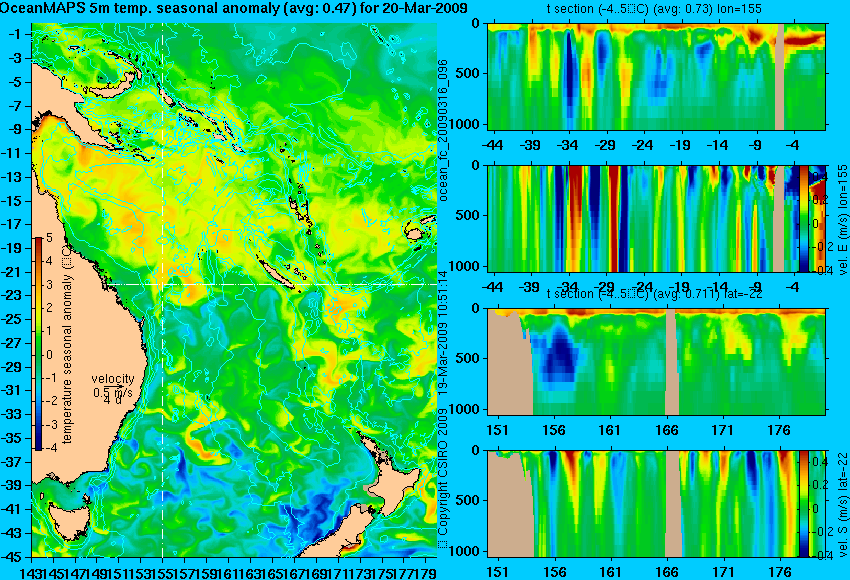Click x-axis tick '156' under the lat=-22 temperature section
Image resolution: width=850 pixels, height=580 pixels.
[554, 430]
